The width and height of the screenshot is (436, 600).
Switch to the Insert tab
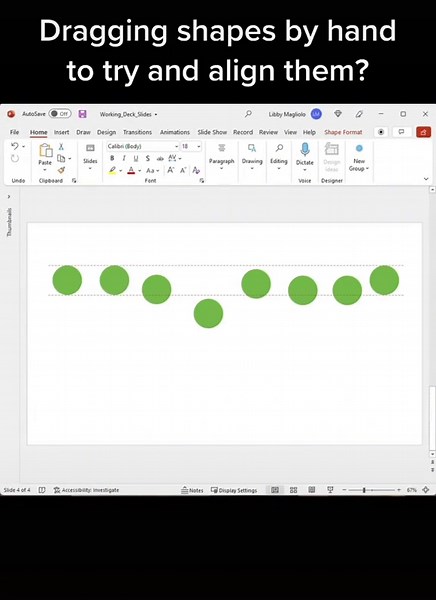coord(61,132)
